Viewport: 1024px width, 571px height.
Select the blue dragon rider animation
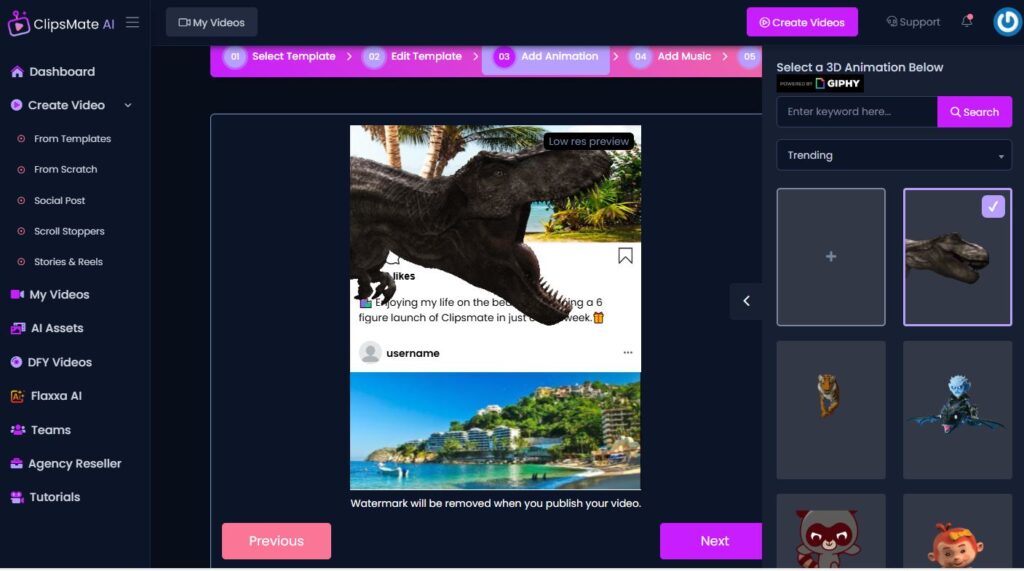click(957, 410)
